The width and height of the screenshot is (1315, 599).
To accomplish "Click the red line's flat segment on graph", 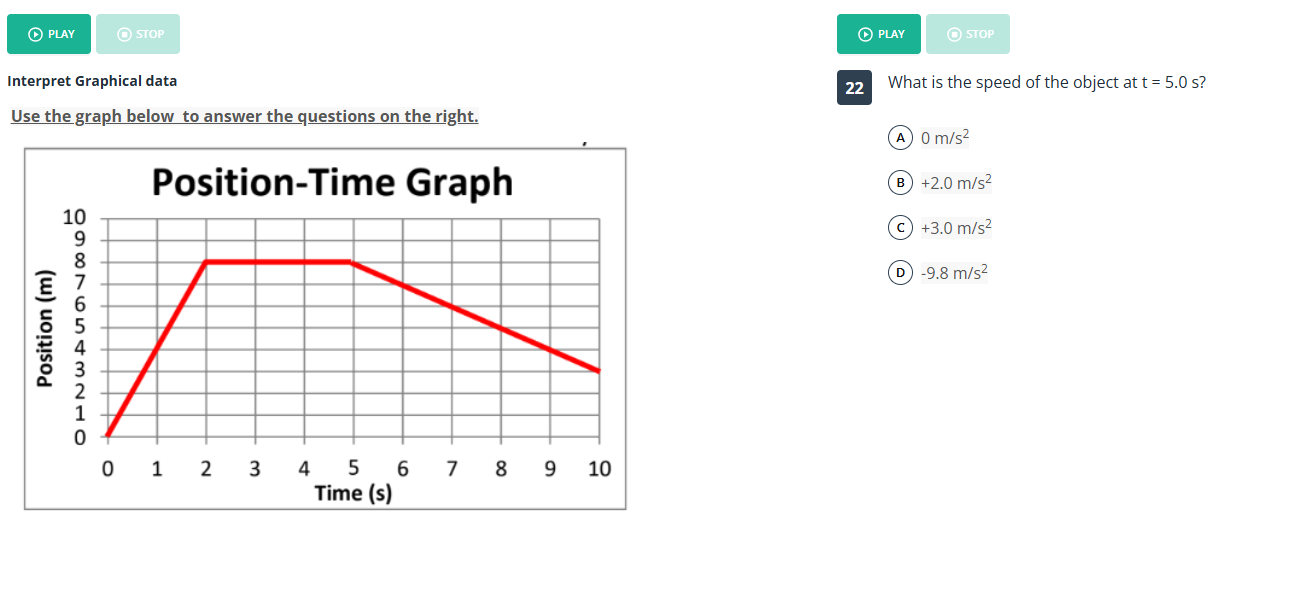I will point(278,262).
